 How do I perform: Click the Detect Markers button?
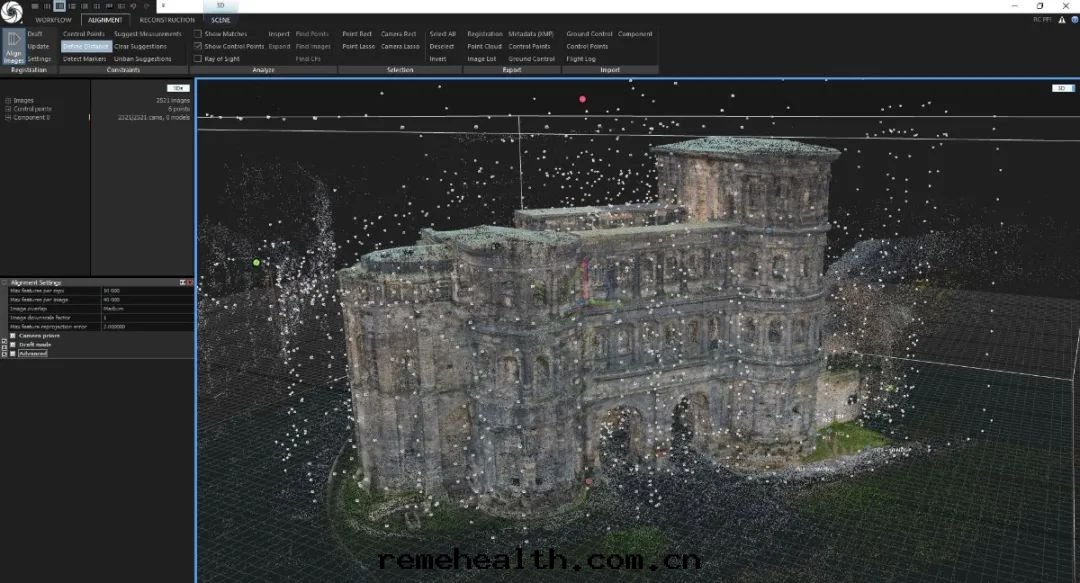pyautogui.click(x=84, y=59)
